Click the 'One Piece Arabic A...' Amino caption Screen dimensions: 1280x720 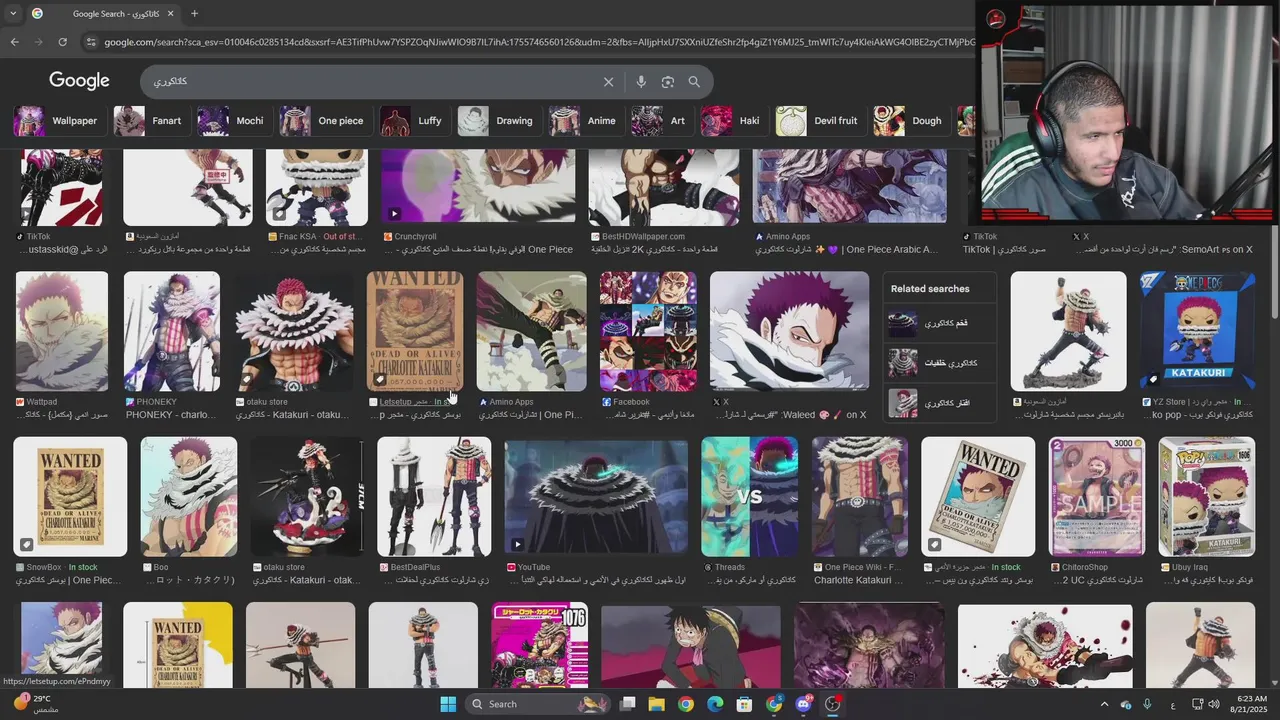coord(848,250)
